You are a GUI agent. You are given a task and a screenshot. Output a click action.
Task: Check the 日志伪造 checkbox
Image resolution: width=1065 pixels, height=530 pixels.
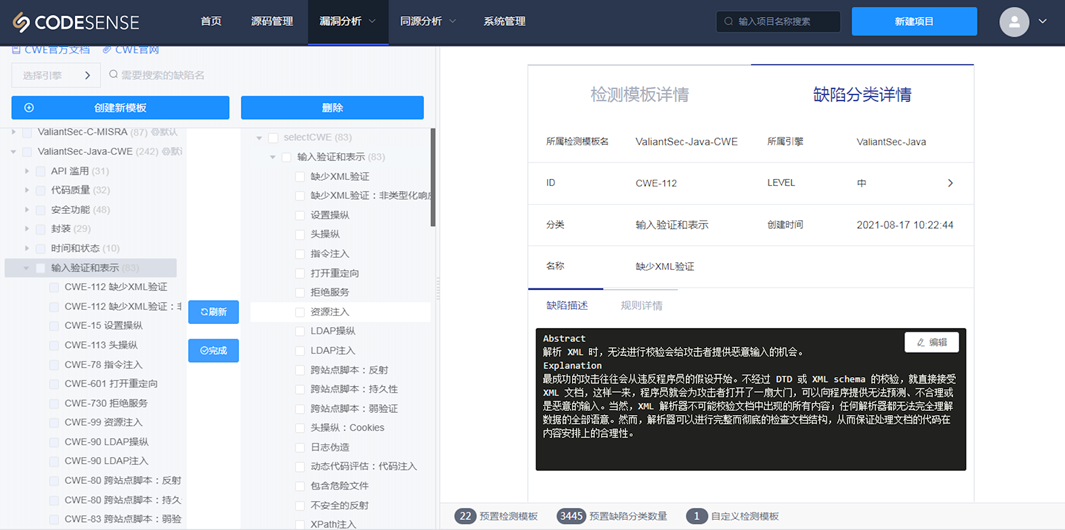(x=300, y=447)
